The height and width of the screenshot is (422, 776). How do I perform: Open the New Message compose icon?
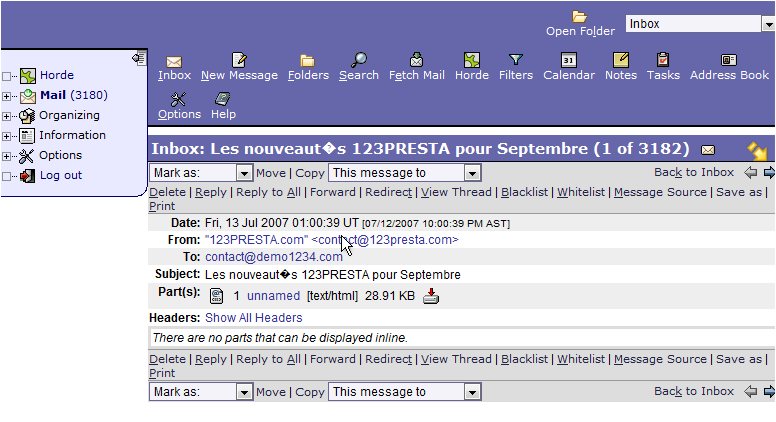pyautogui.click(x=239, y=60)
